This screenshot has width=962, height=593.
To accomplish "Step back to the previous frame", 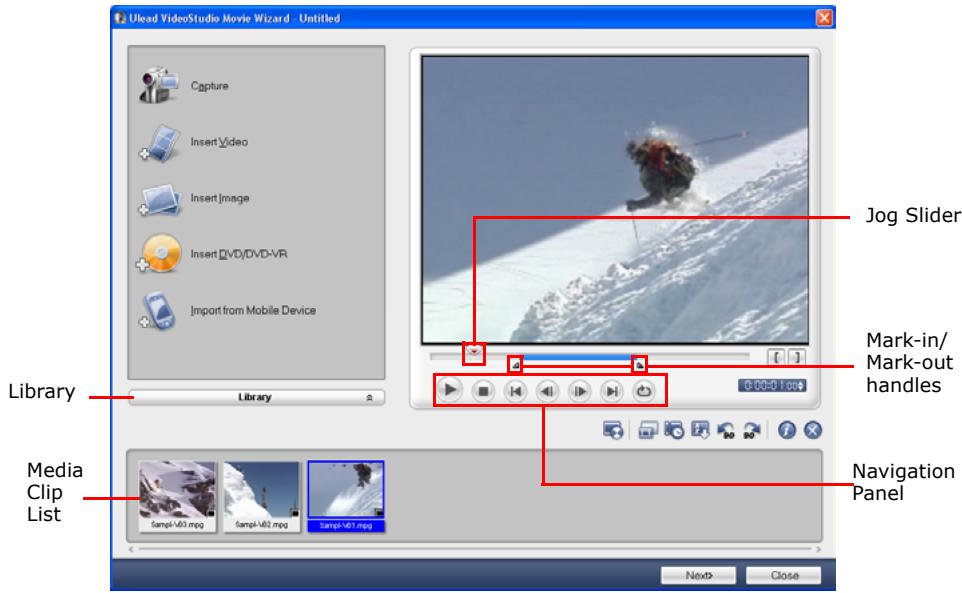I will (547, 391).
